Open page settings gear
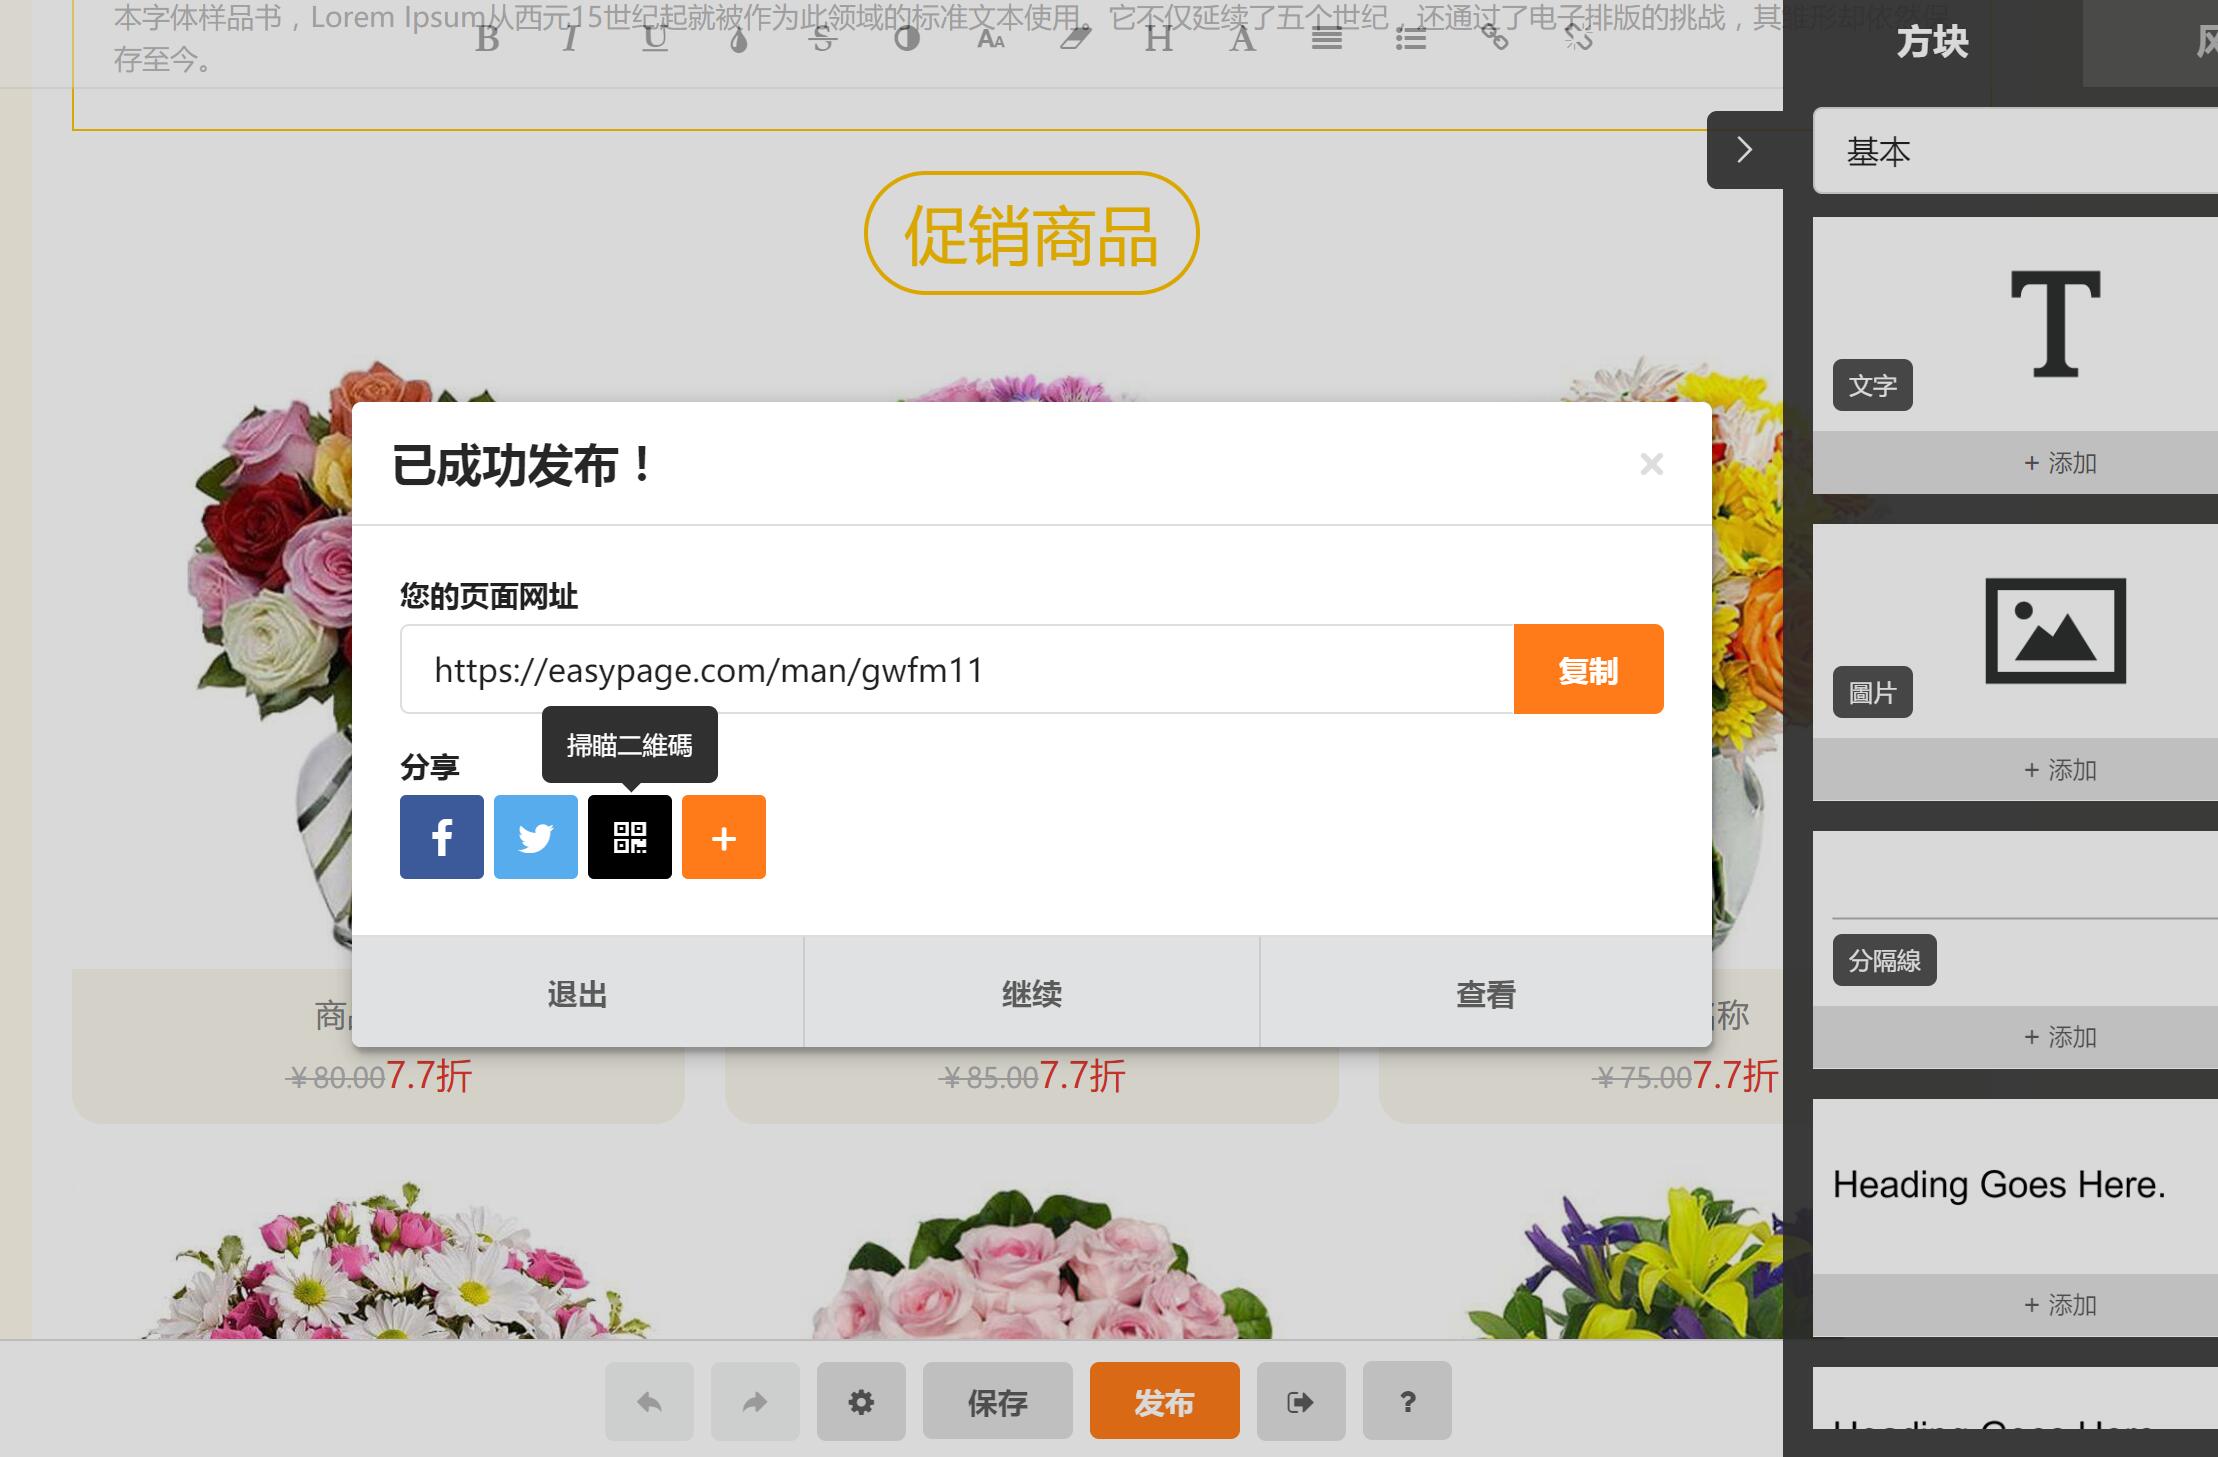This screenshot has width=2218, height=1457. pyautogui.click(x=861, y=1401)
